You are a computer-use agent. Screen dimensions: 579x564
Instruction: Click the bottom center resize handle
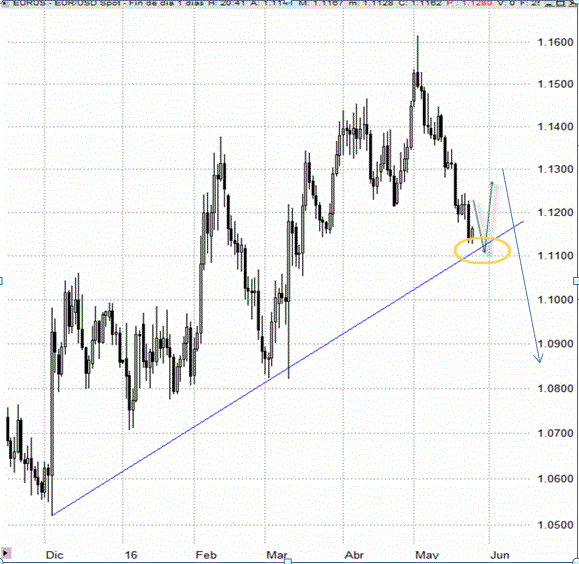(288, 561)
